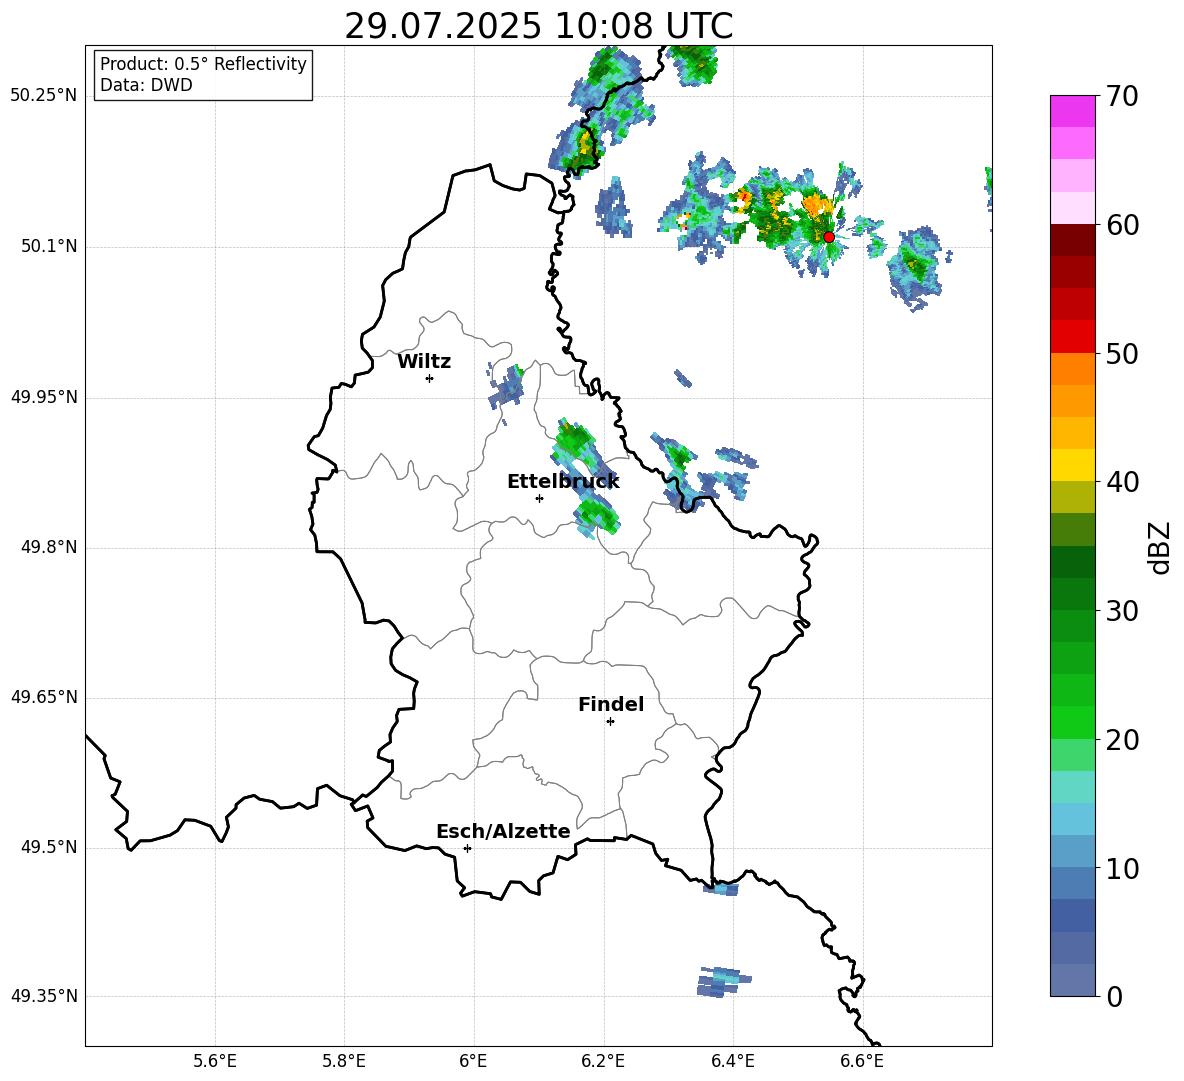Screen dimensions: 1184x1081
Task: Click the small blue echo east of Wiltz
Action: tap(507, 387)
